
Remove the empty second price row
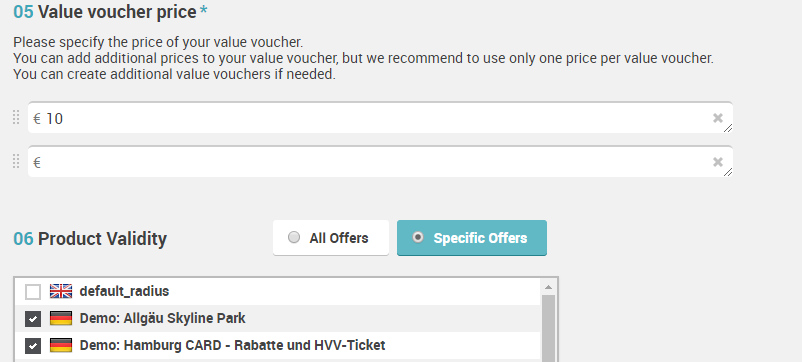718,162
